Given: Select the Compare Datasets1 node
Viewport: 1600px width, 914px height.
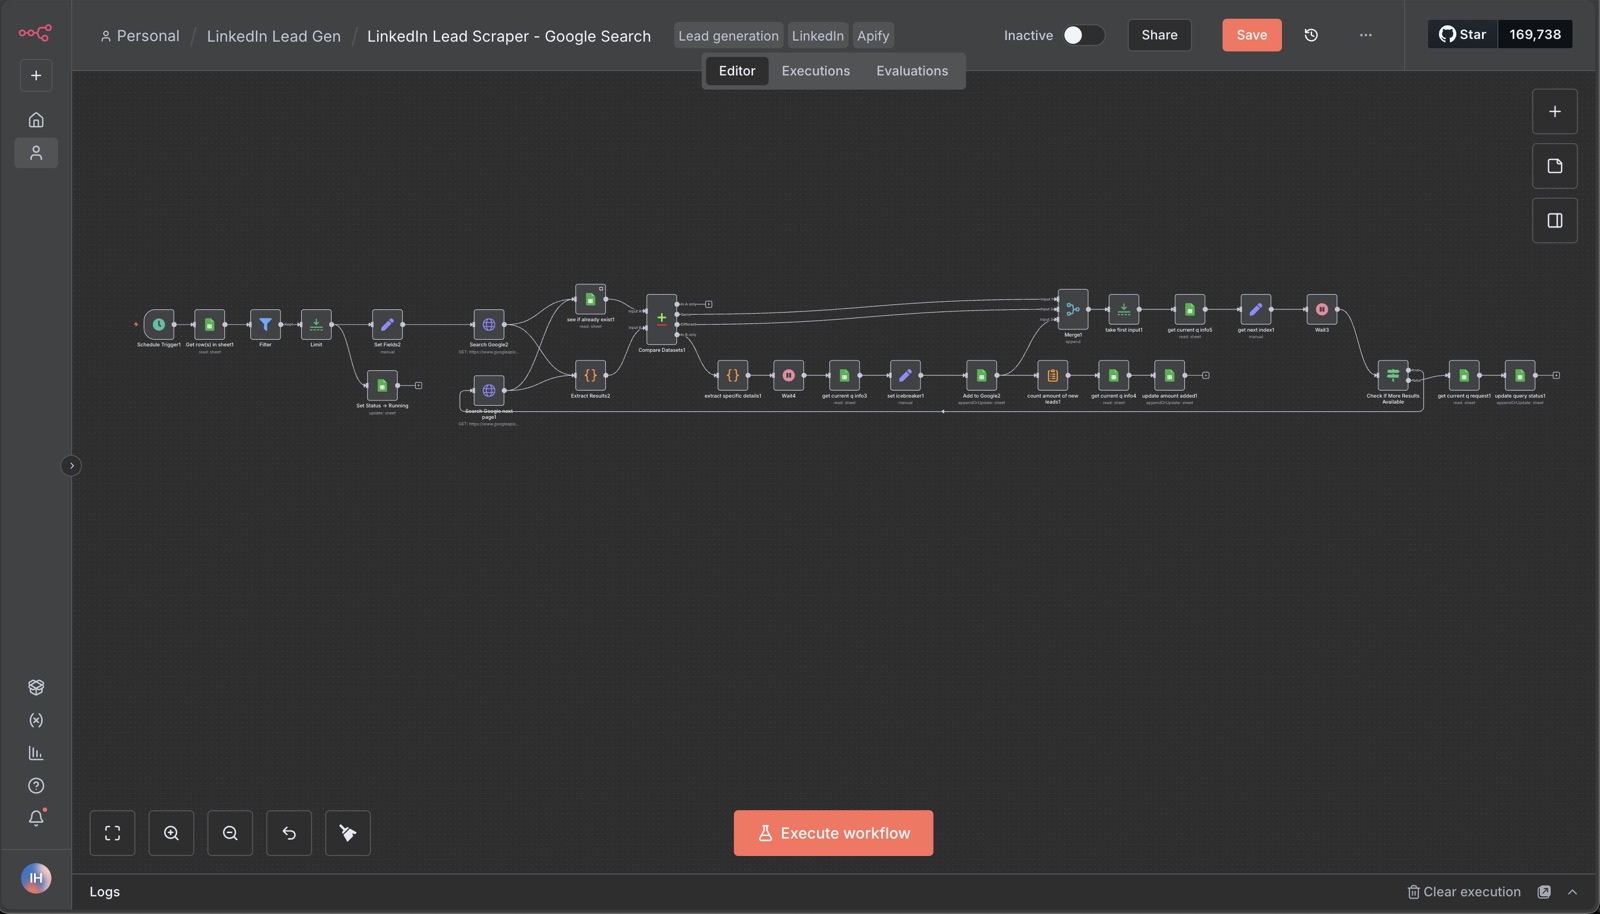Looking at the screenshot, I should (661, 319).
